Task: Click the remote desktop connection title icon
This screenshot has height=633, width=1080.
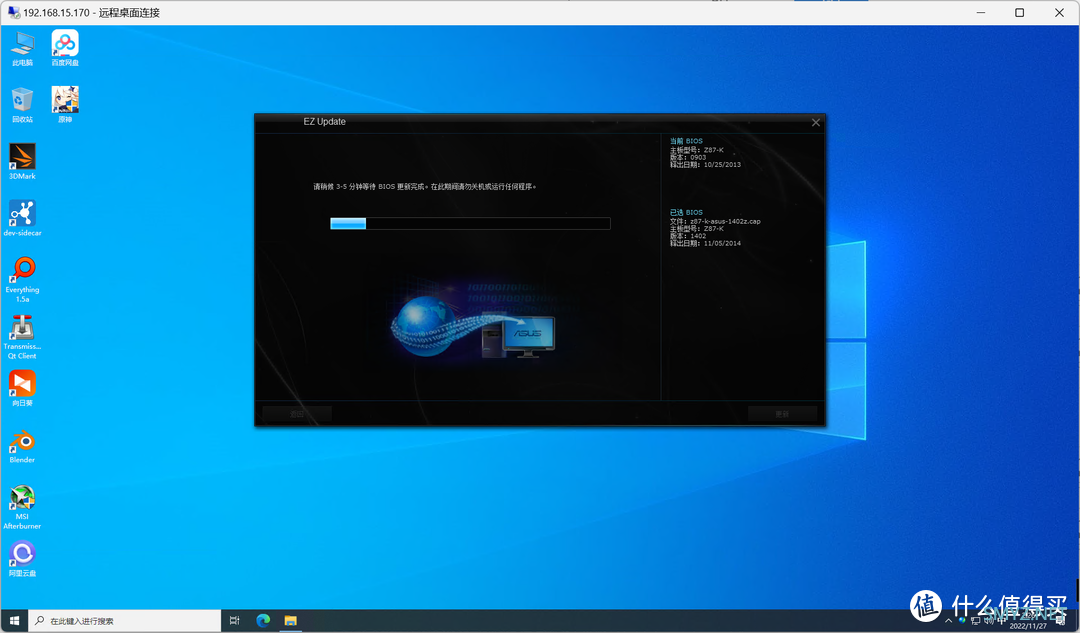Action: (x=13, y=12)
